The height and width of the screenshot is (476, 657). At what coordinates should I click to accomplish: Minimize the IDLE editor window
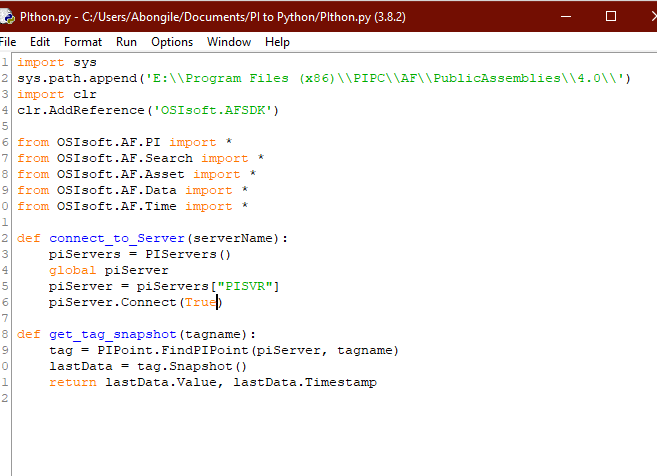[x=567, y=17]
